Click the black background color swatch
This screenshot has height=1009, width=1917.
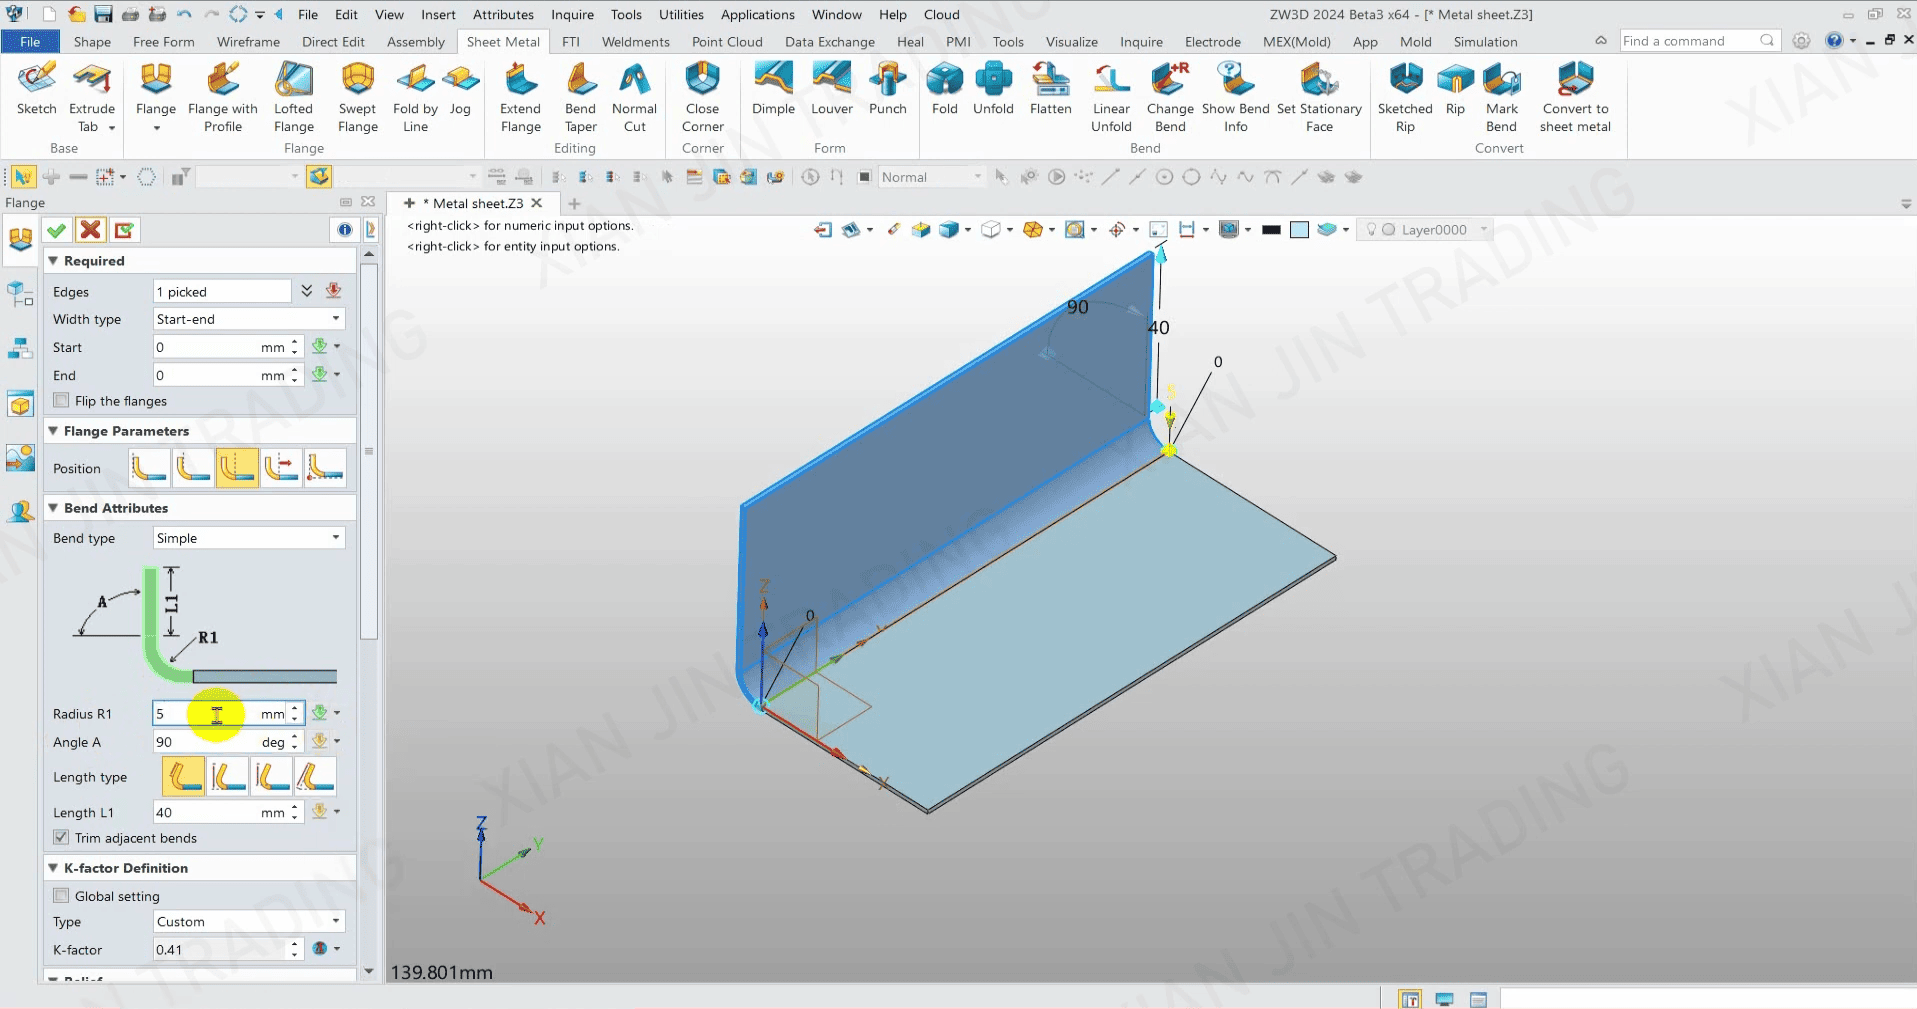coord(1271,230)
